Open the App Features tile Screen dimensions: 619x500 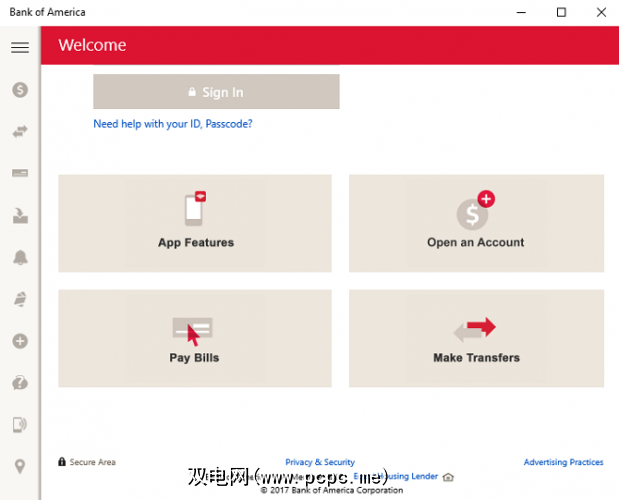click(x=195, y=223)
